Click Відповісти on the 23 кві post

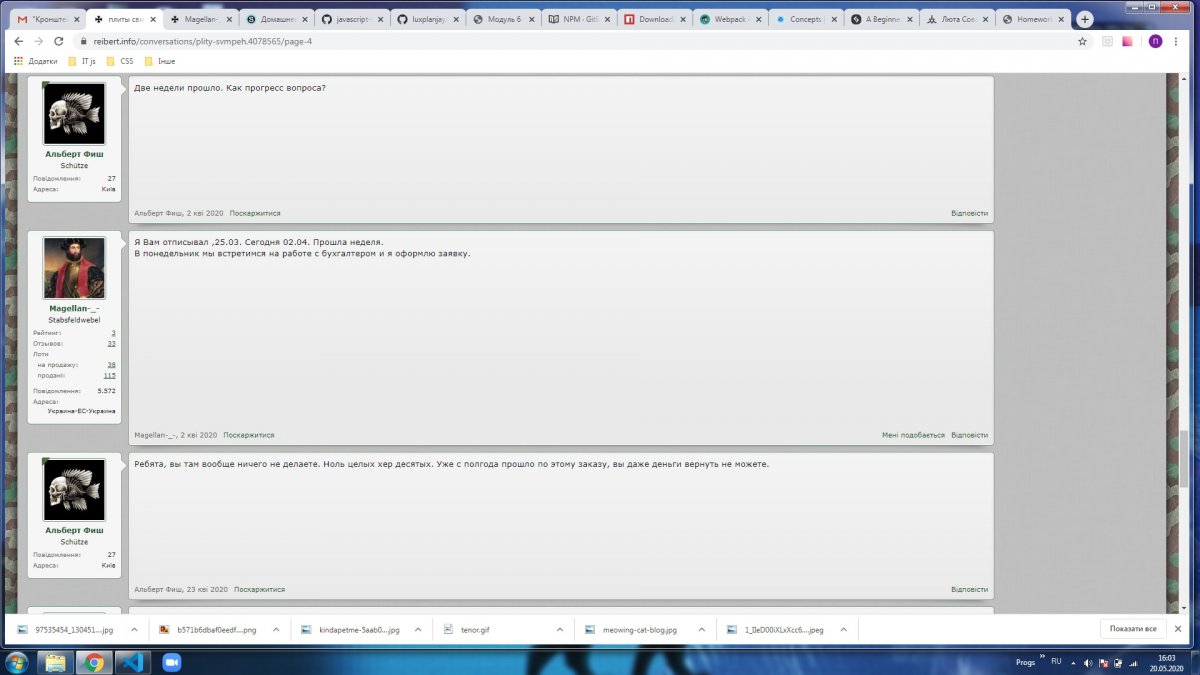[969, 590]
